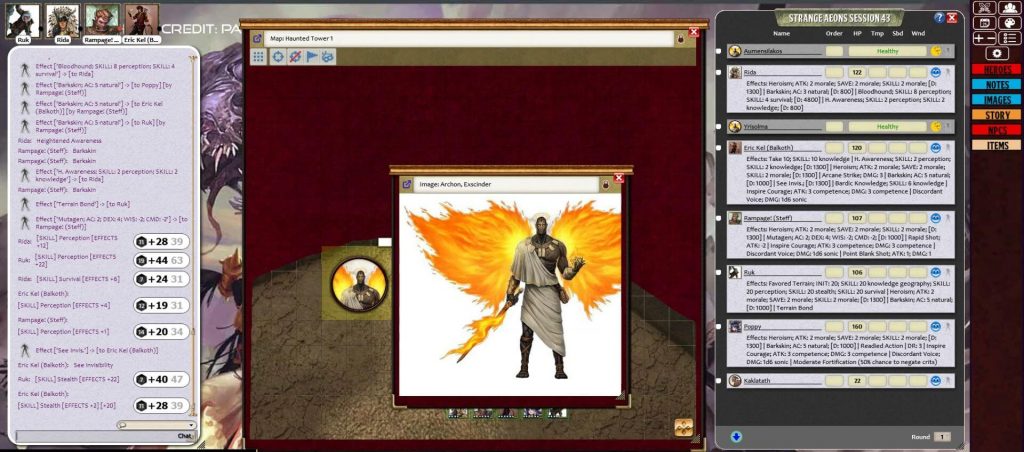Click the combat tracker help question-mark icon

coord(939,18)
